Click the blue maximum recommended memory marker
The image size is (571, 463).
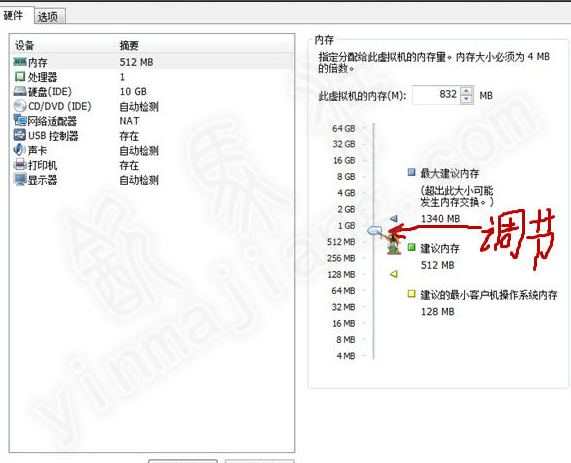click(x=394, y=219)
